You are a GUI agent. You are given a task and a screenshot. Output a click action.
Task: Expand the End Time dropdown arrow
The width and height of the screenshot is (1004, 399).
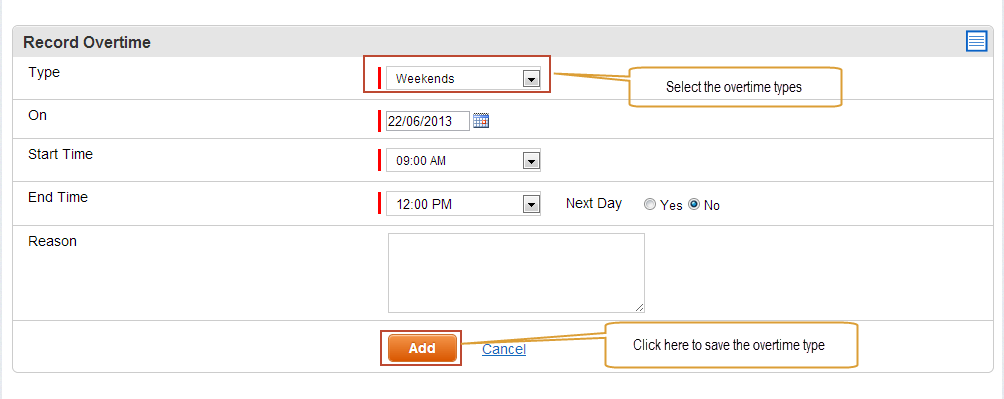tap(530, 205)
